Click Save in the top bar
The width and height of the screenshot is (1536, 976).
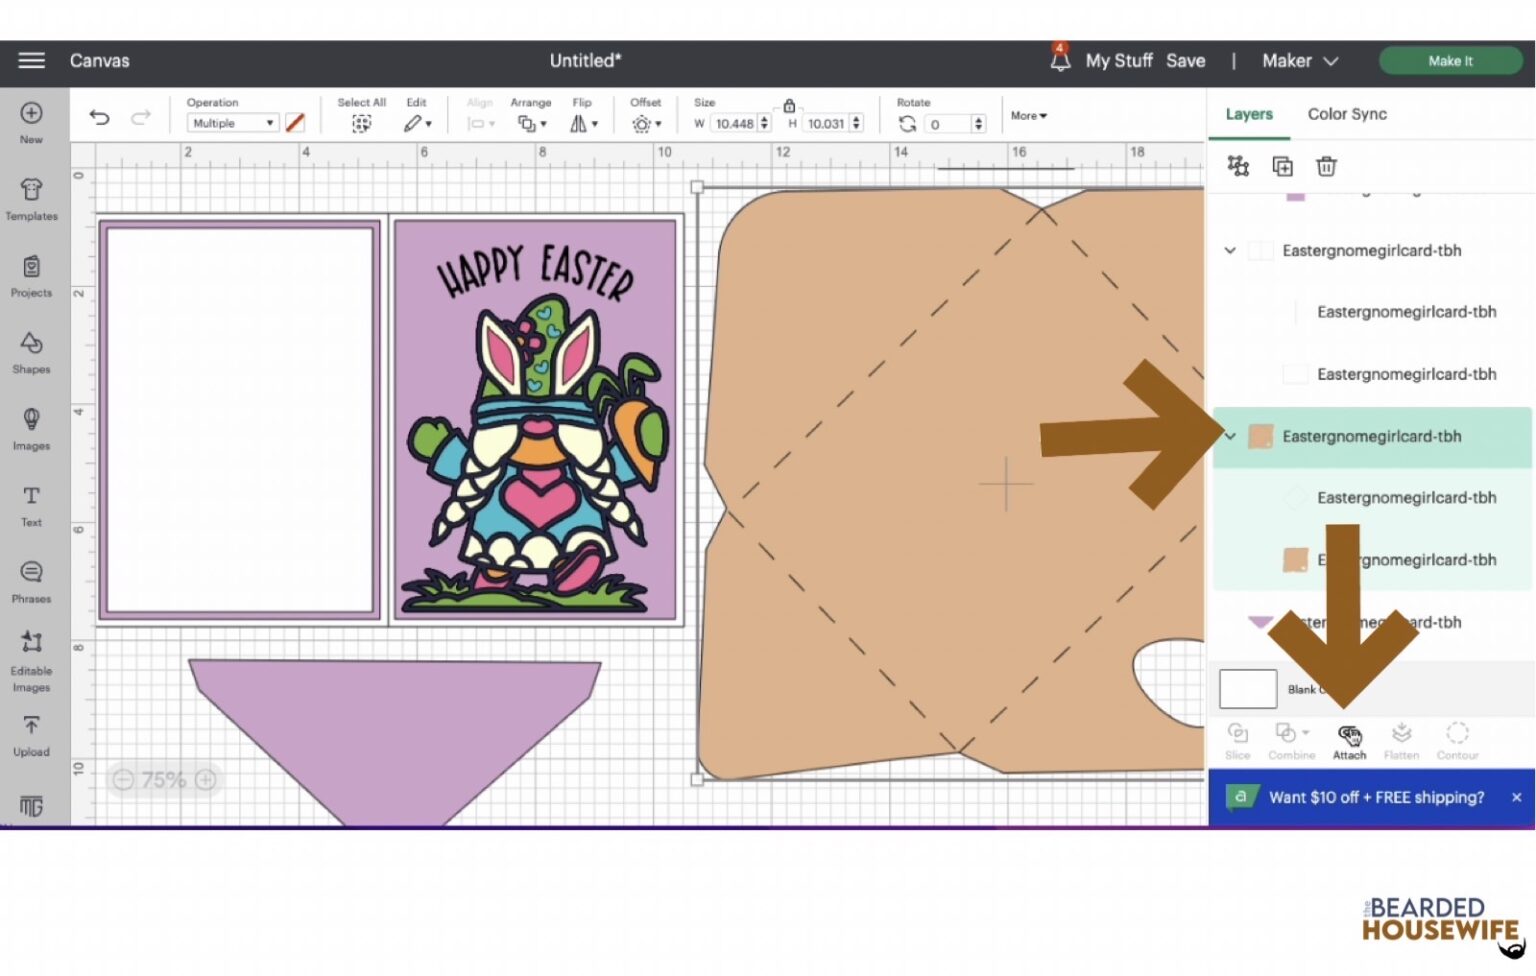coord(1185,60)
